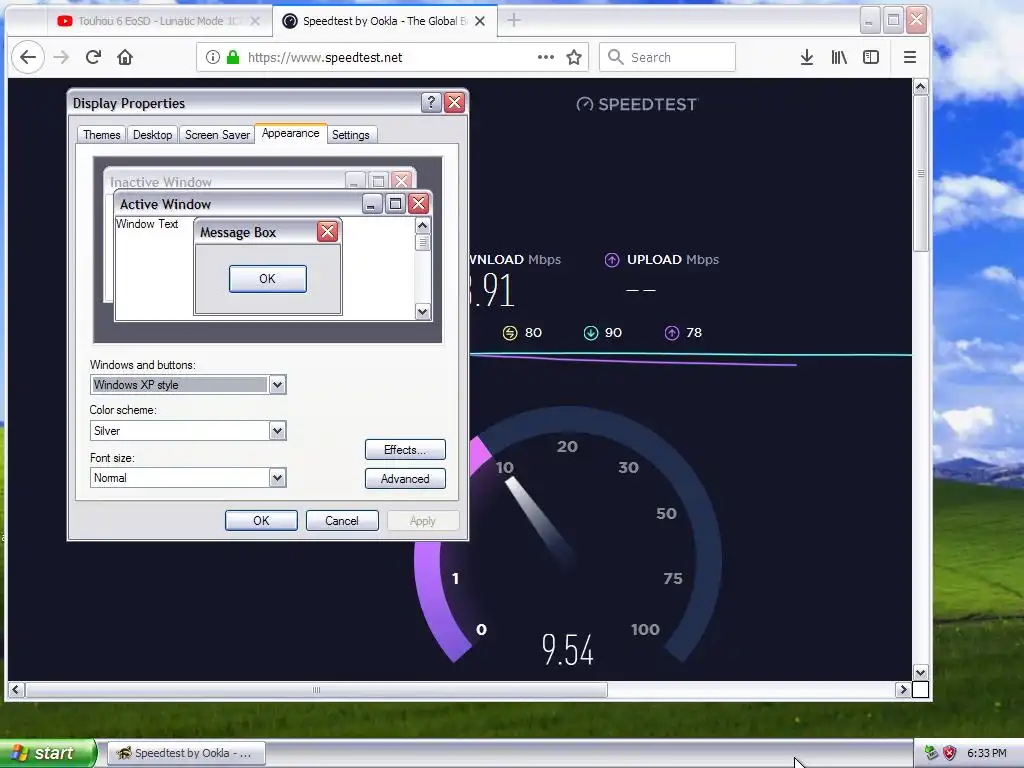Open the Windows start menu

[x=48, y=753]
